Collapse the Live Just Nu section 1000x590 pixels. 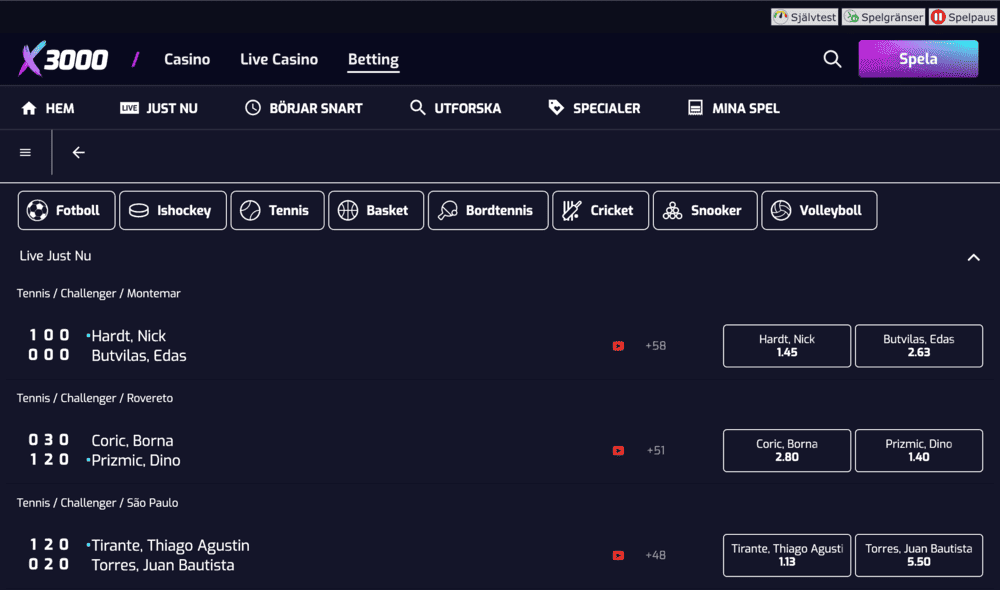point(973,257)
